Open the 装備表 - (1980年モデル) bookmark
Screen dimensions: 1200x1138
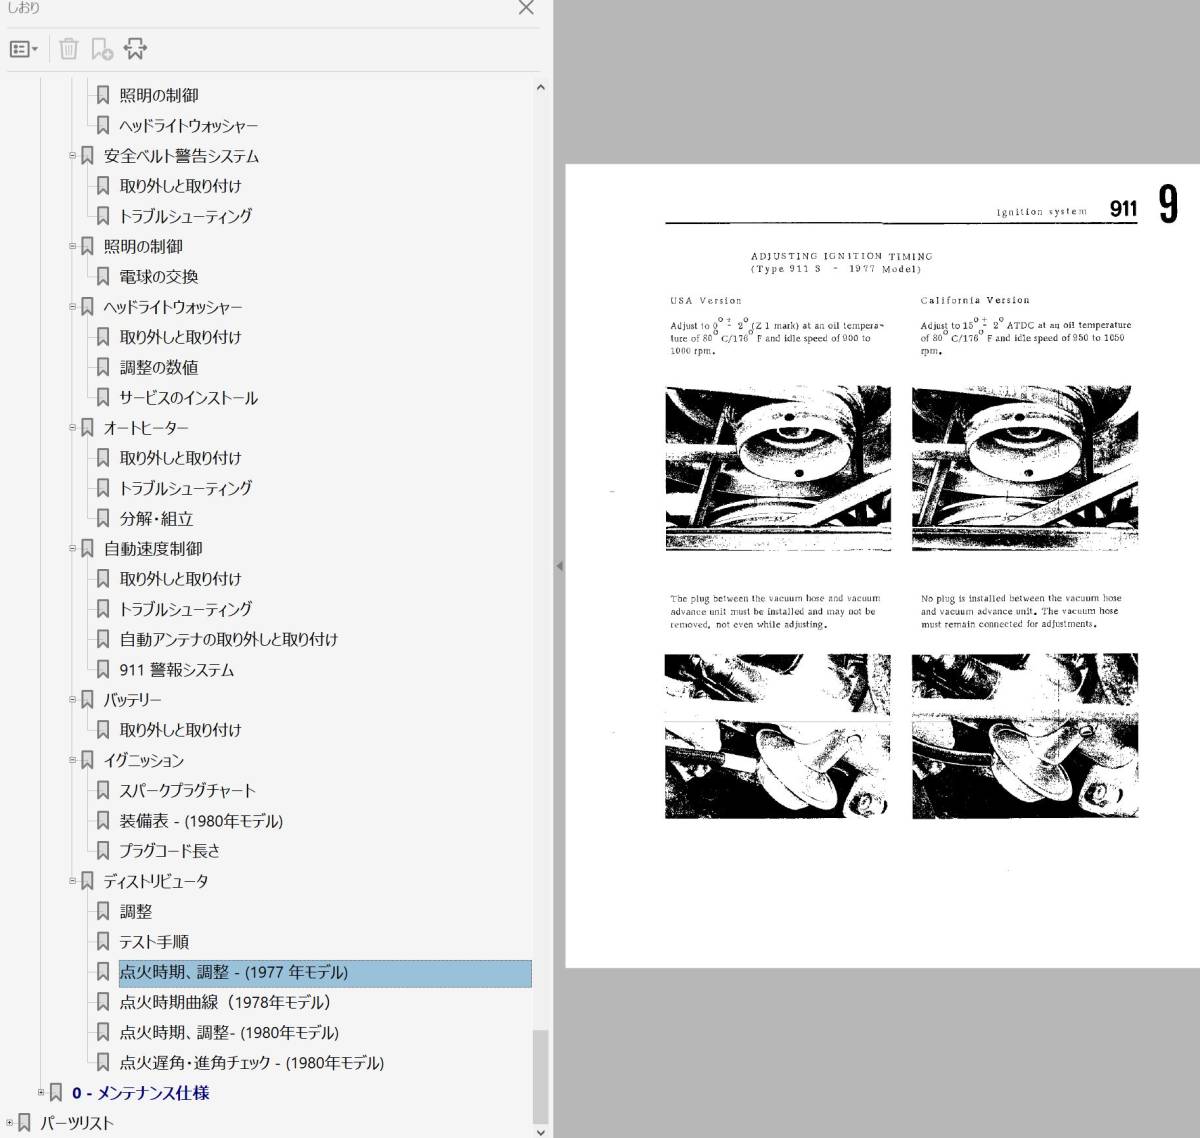pos(201,821)
